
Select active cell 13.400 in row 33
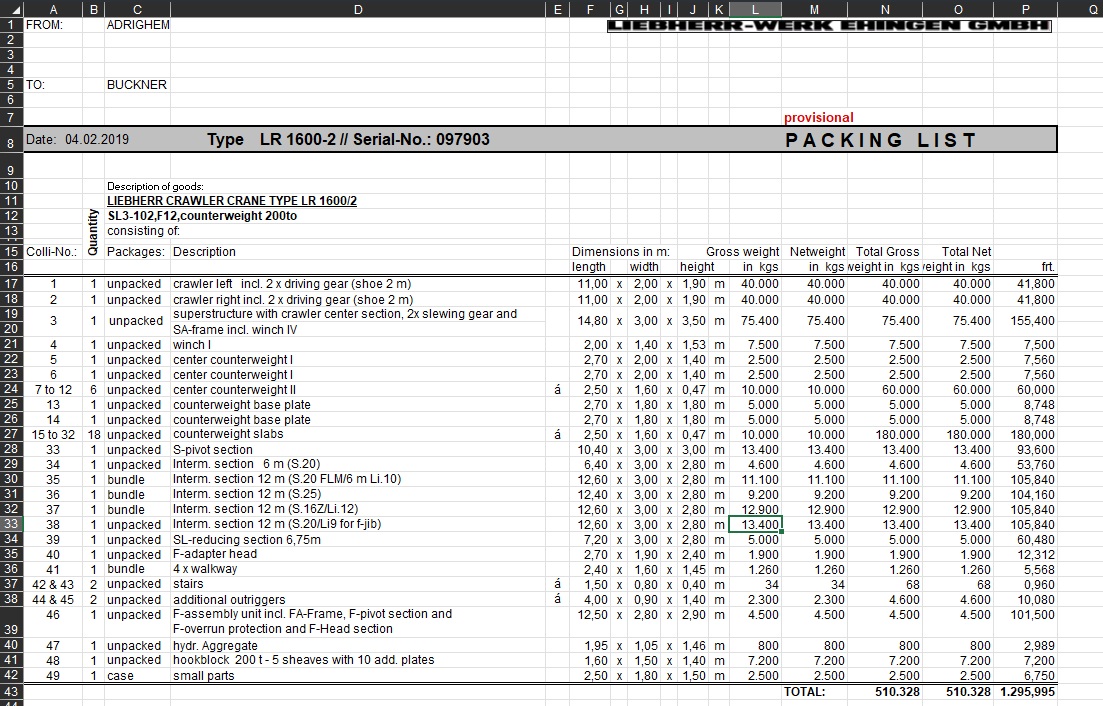coord(755,525)
